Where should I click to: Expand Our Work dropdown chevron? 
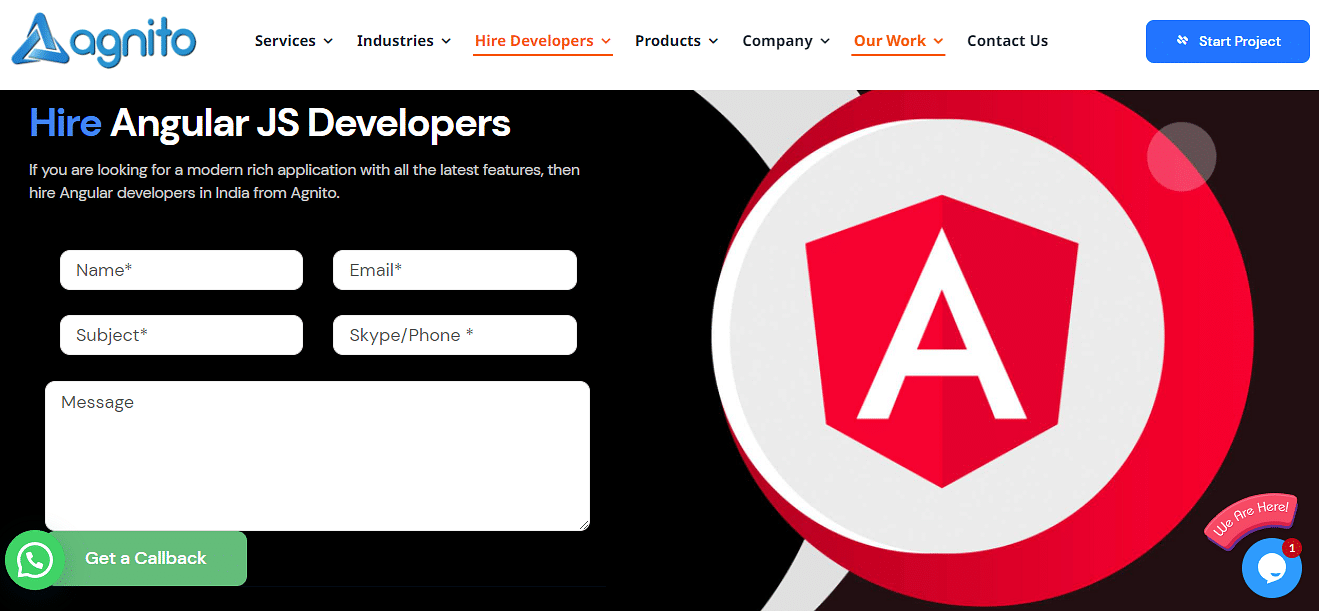coord(938,42)
